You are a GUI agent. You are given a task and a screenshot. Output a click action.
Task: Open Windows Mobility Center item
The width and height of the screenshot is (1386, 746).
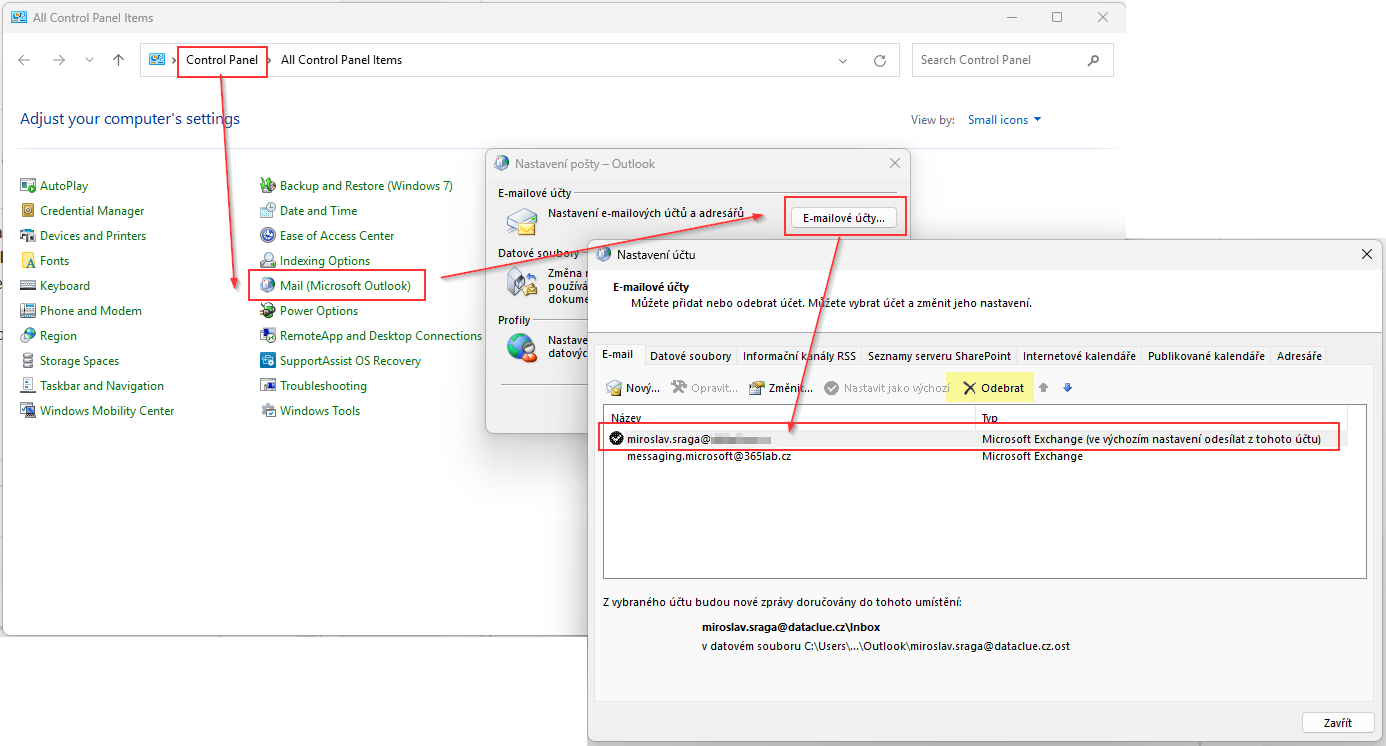97,411
